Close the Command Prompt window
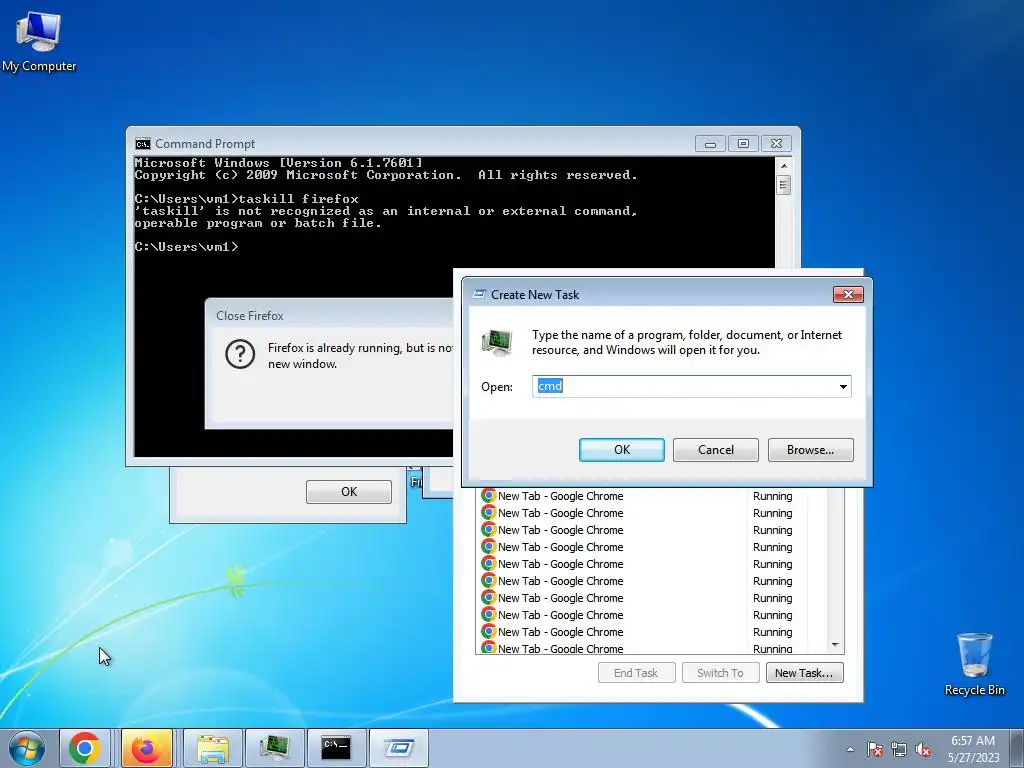Viewport: 1024px width, 768px height. point(776,144)
